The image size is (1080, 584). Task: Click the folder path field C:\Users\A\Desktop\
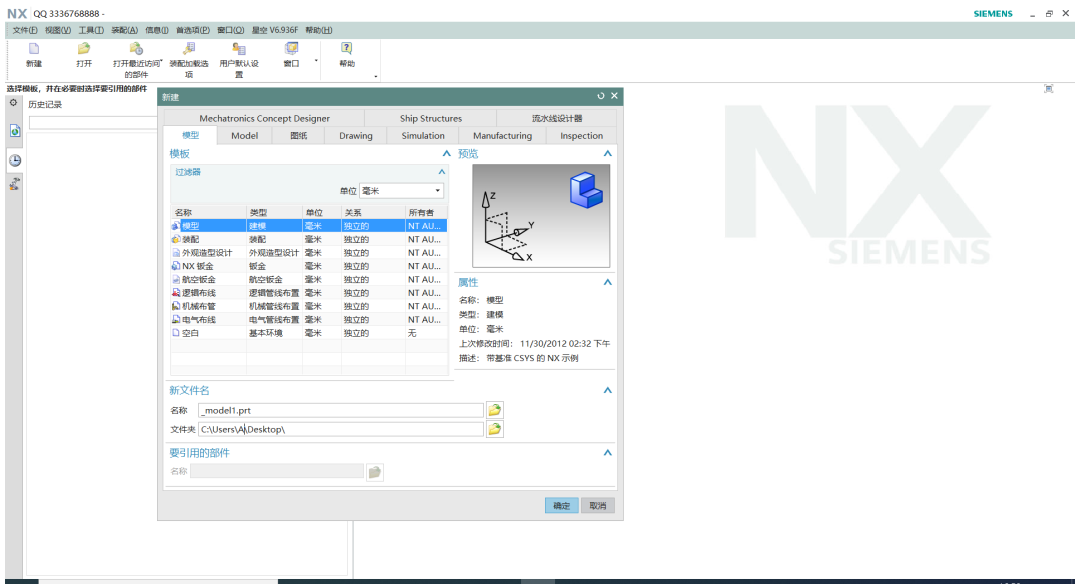click(341, 429)
